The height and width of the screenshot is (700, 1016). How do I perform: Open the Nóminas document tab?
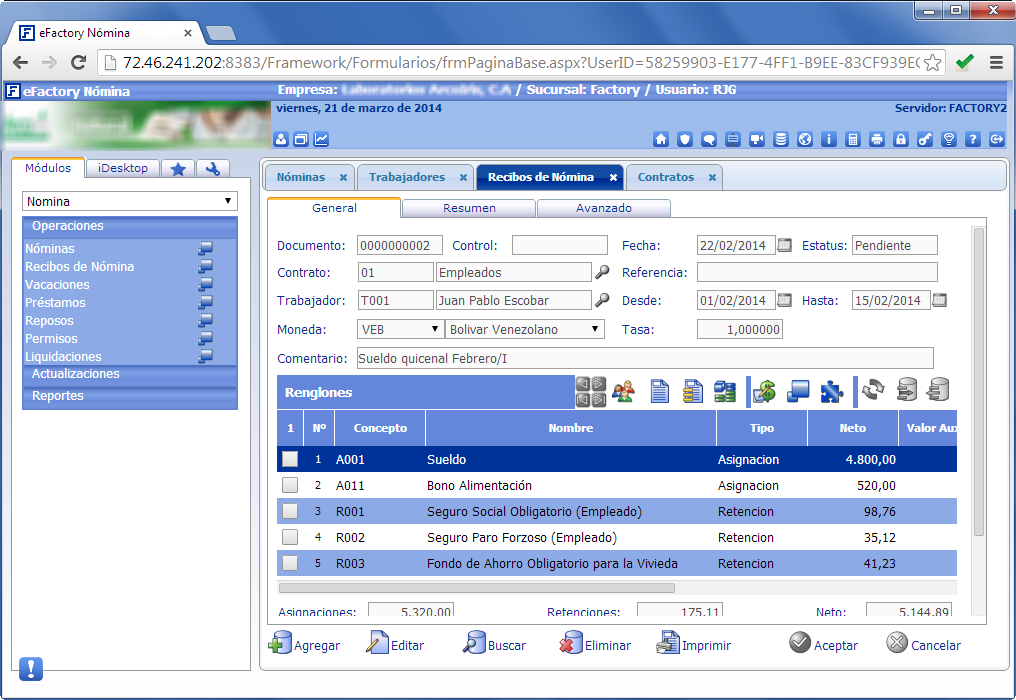click(301, 177)
